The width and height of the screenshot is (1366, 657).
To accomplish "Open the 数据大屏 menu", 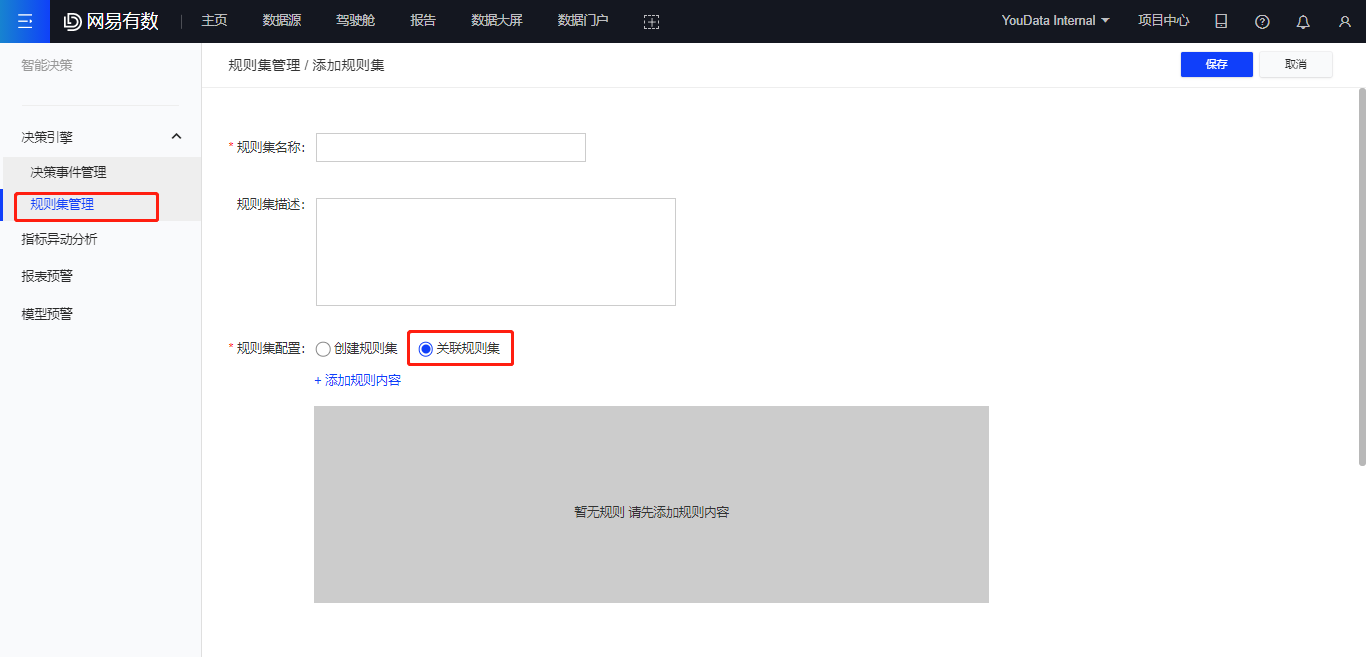I will click(x=497, y=20).
